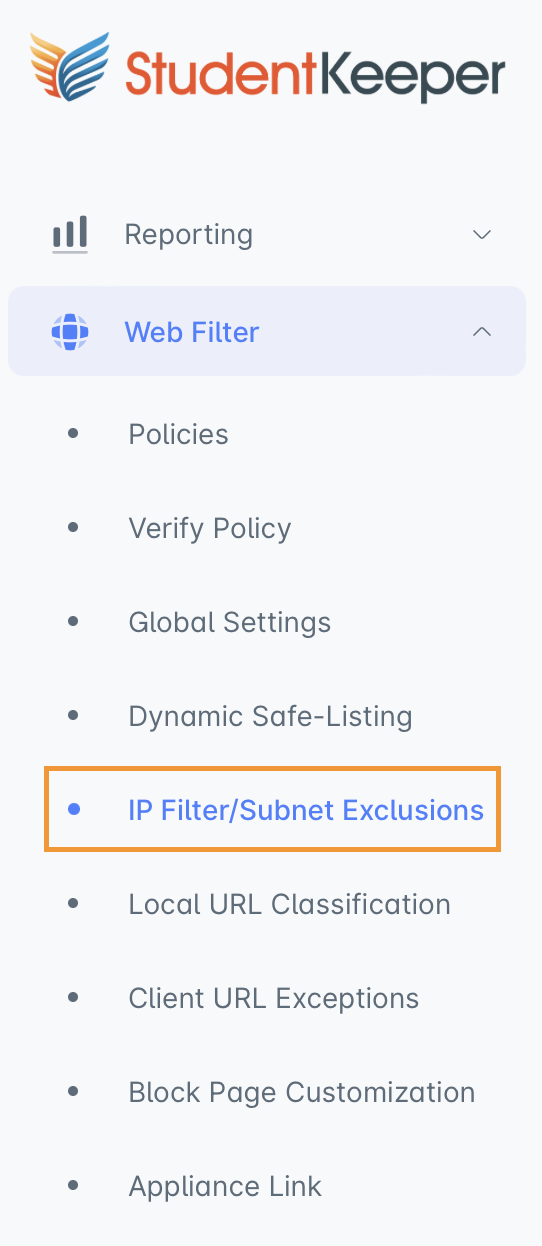
Task: Click the bullet beside Global Settings
Action: tap(72, 622)
